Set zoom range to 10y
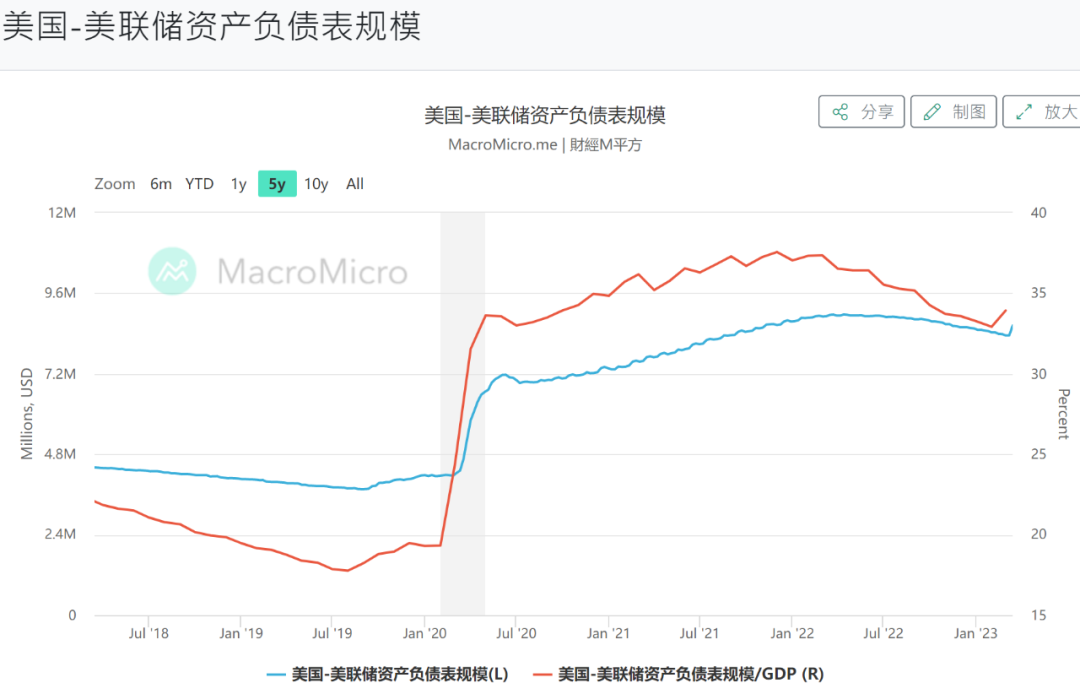Image resolution: width=1080 pixels, height=694 pixels. pos(316,184)
